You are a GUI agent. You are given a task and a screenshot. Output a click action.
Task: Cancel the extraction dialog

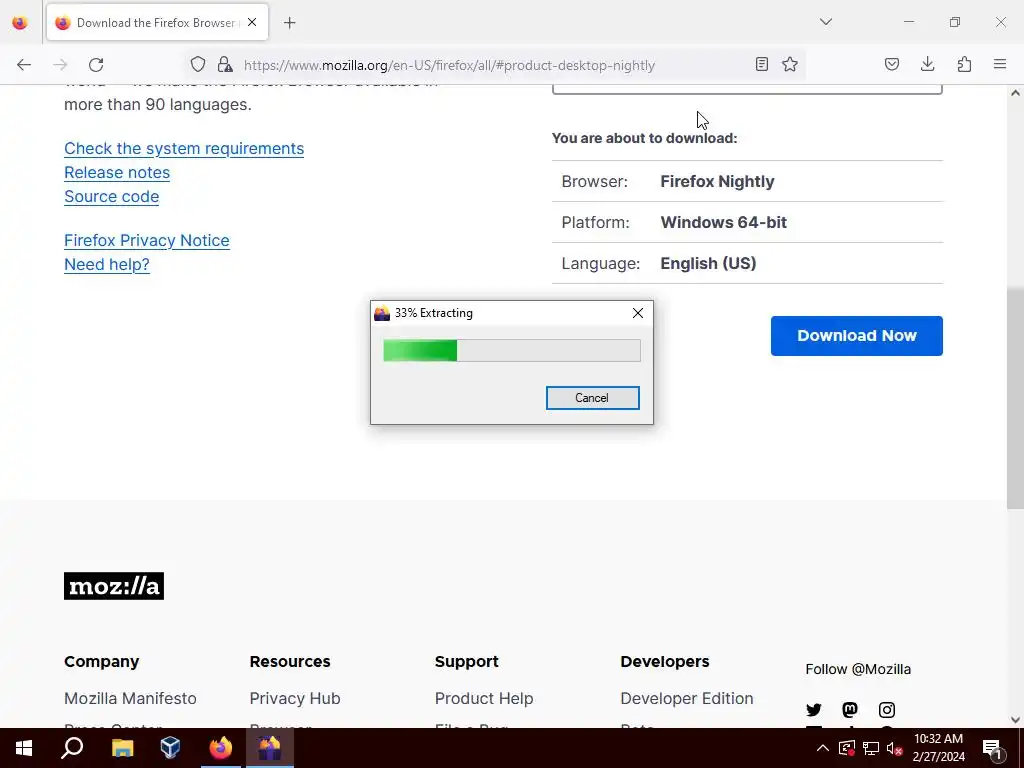(x=592, y=398)
